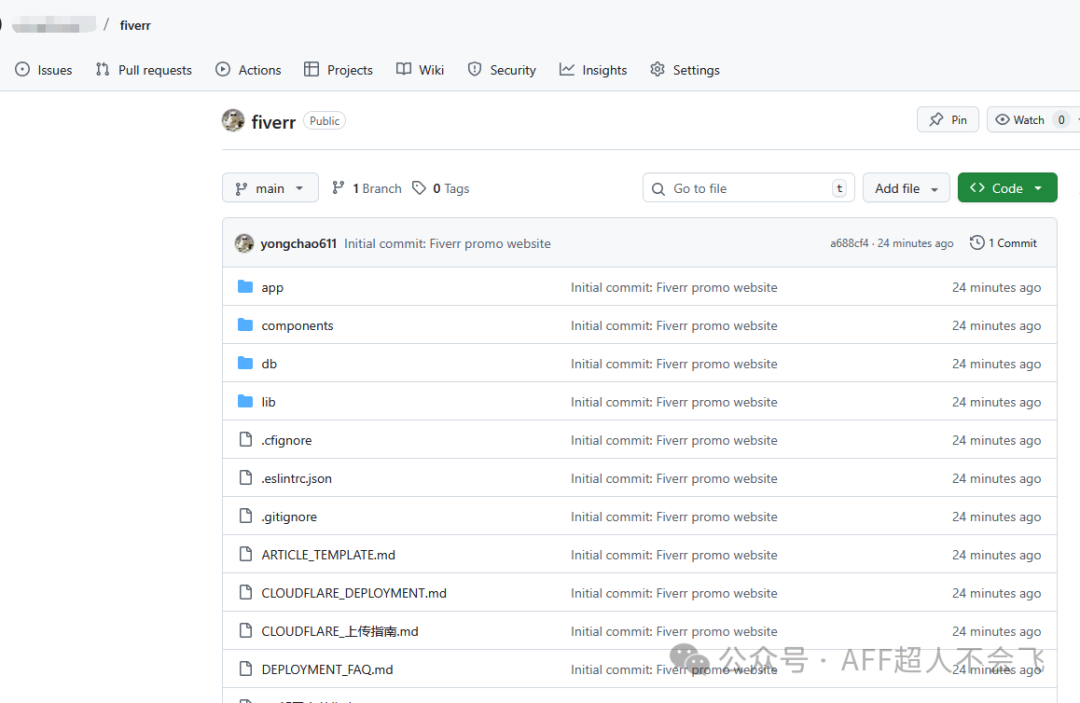The width and height of the screenshot is (1080, 703).
Task: Click the tag icon beside 0 Tags
Action: click(x=419, y=188)
